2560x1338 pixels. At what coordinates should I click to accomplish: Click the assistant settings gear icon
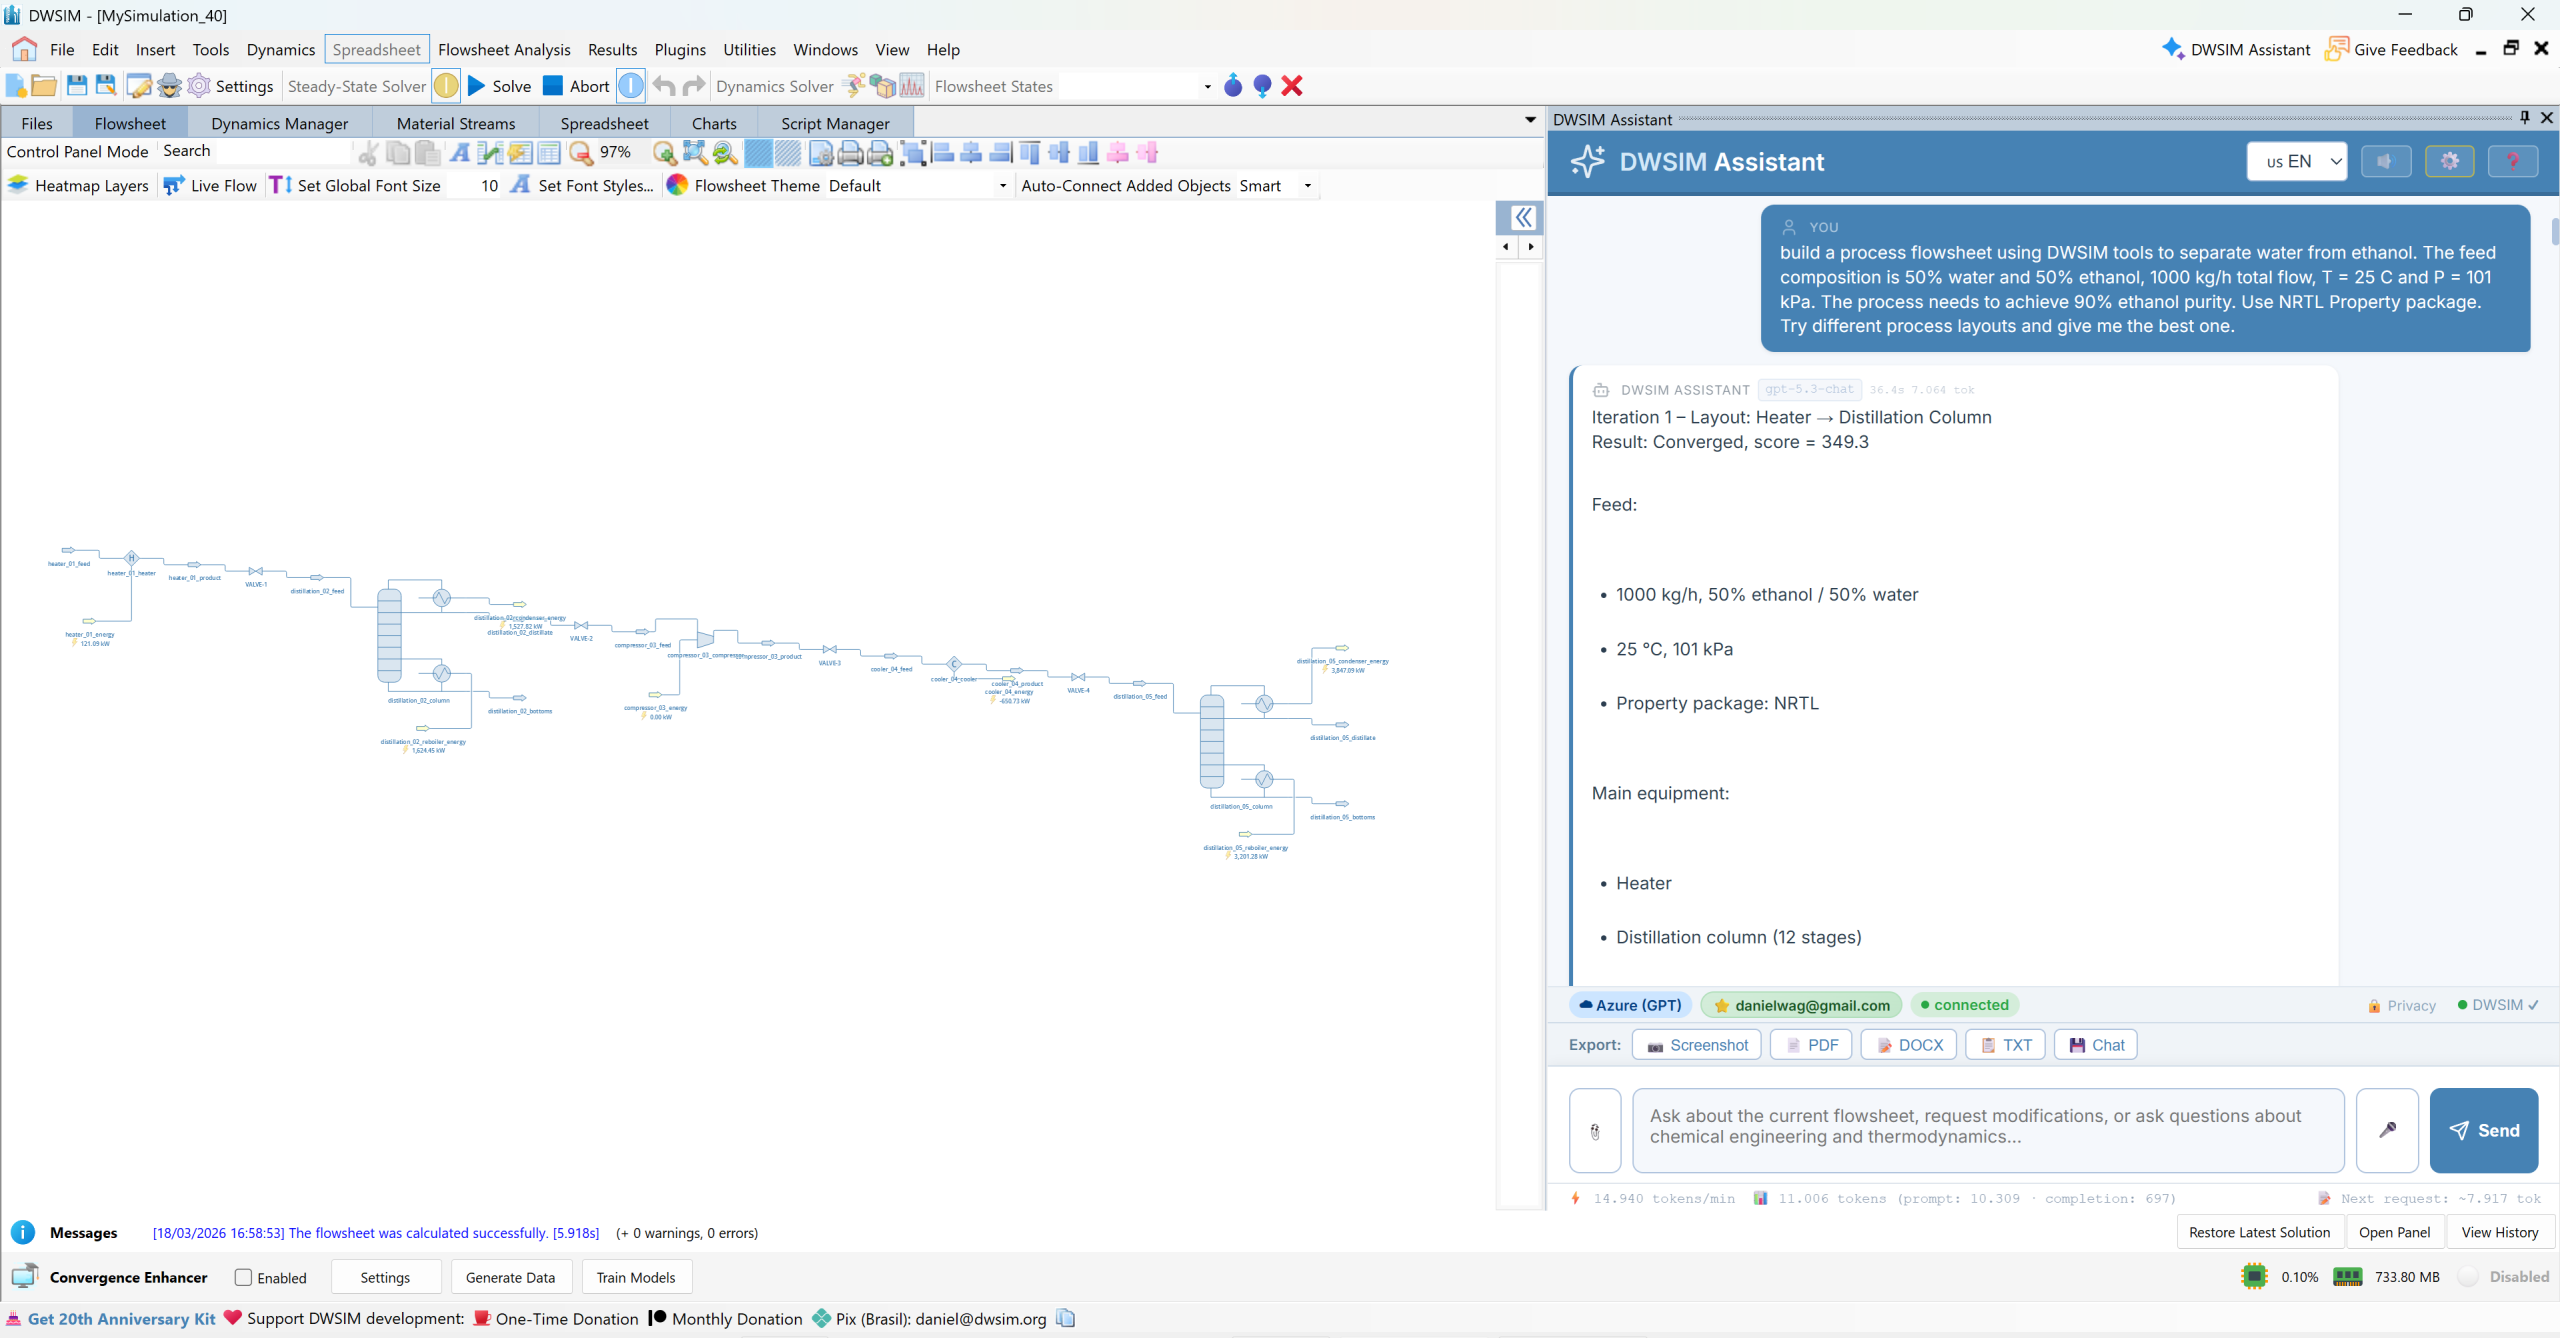pyautogui.click(x=2449, y=161)
